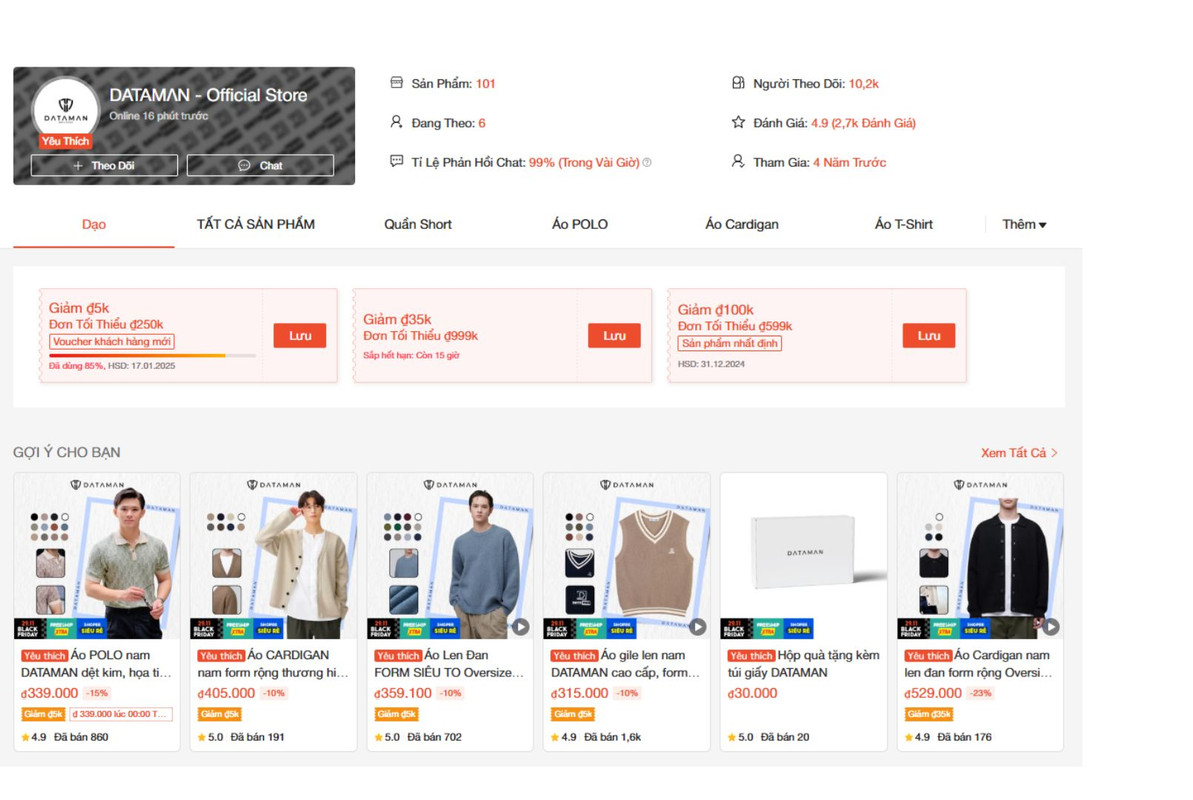Image resolution: width=1193 pixels, height=800 pixels.
Task: Click the 4.9 (2,7k Đánh Giá) rating
Action: click(864, 123)
